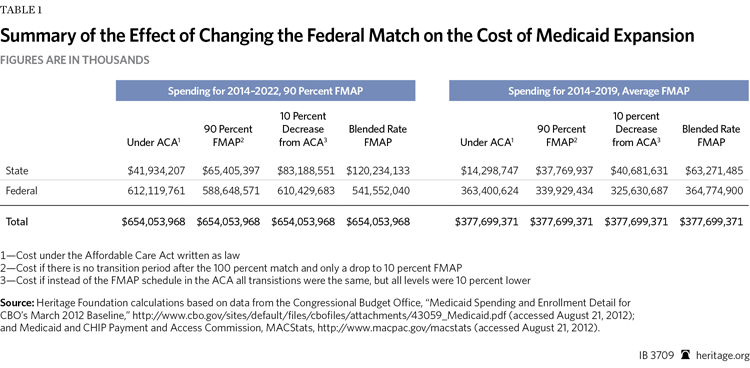Click the Federal value 612,119,761
750x368 pixels.
coord(156,191)
